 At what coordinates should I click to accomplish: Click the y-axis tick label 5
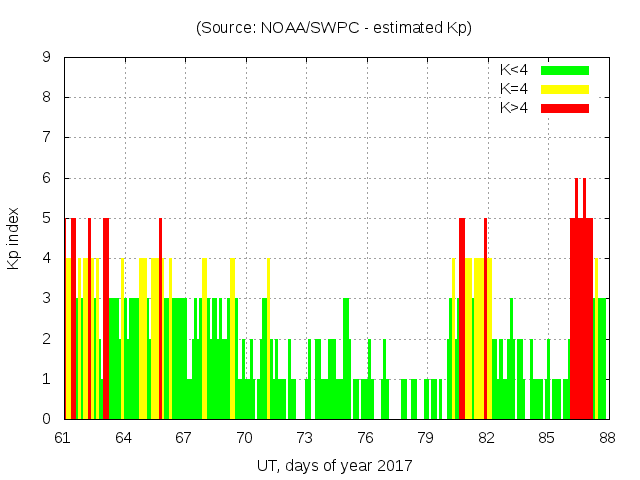pos(46,218)
